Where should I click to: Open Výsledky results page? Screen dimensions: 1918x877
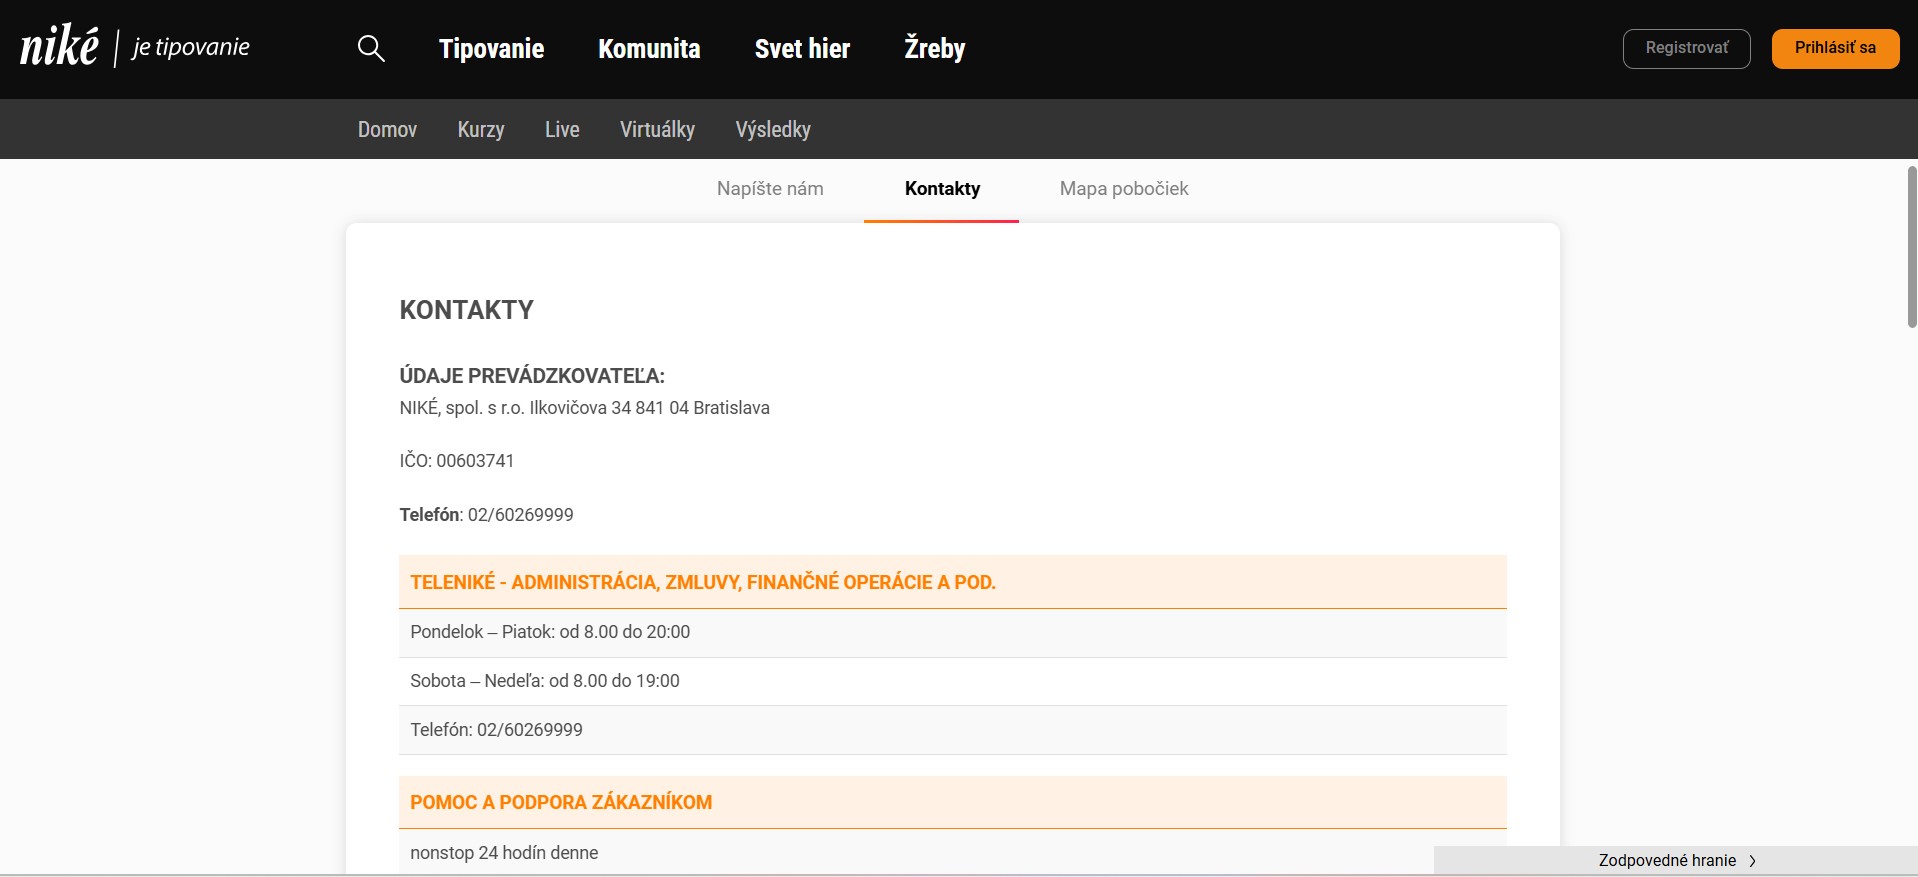click(x=773, y=129)
